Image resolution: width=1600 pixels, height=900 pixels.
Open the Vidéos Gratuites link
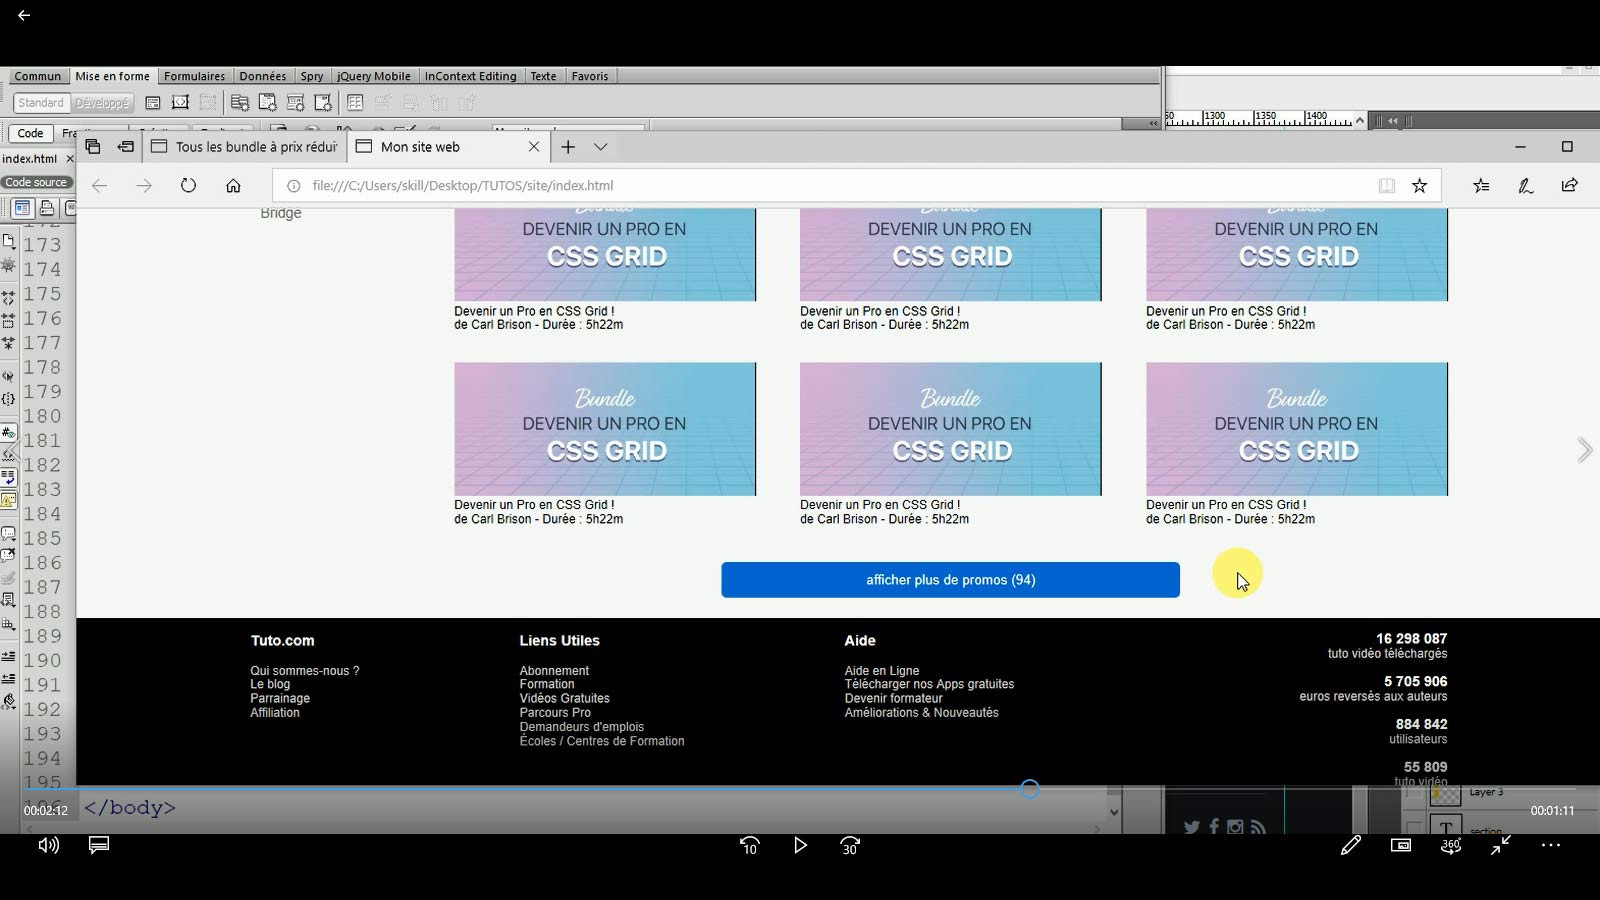point(564,699)
